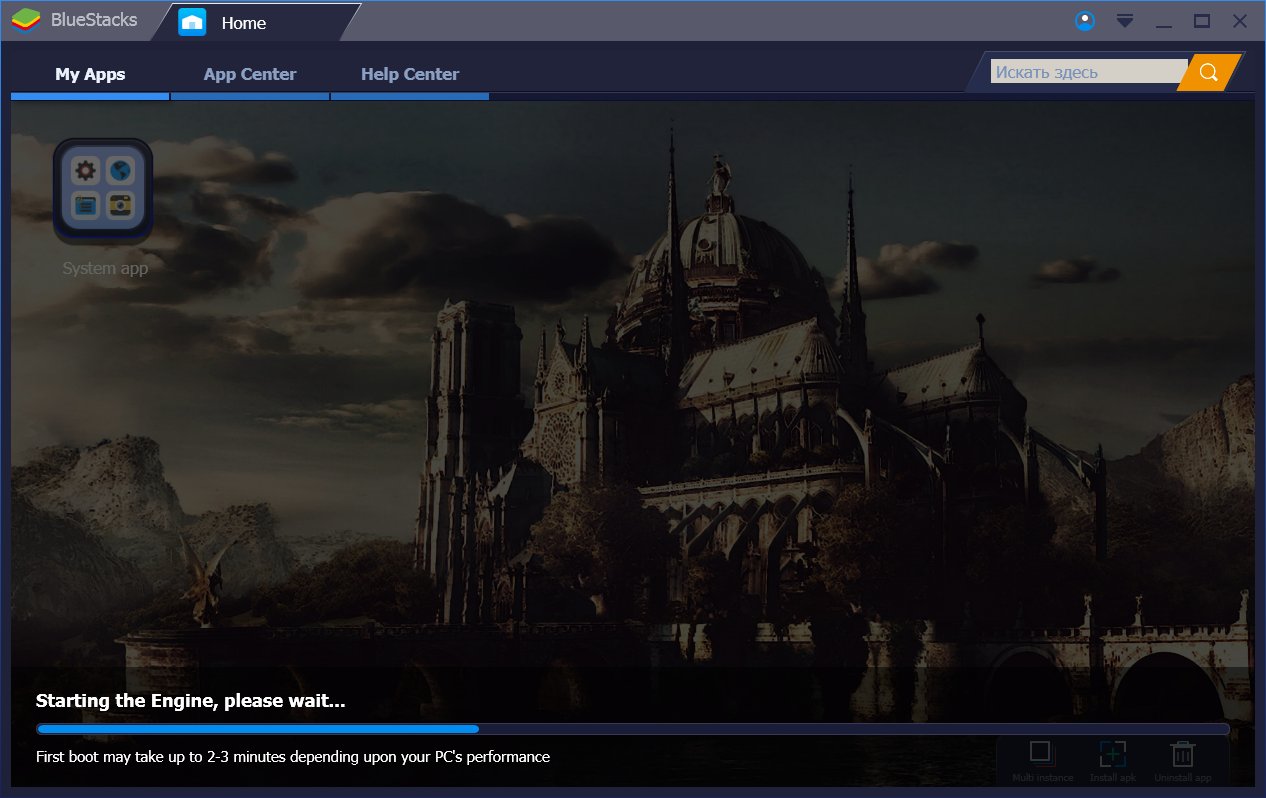This screenshot has width=1266, height=798.
Task: Select the Home window tab label
Action: coord(244,22)
